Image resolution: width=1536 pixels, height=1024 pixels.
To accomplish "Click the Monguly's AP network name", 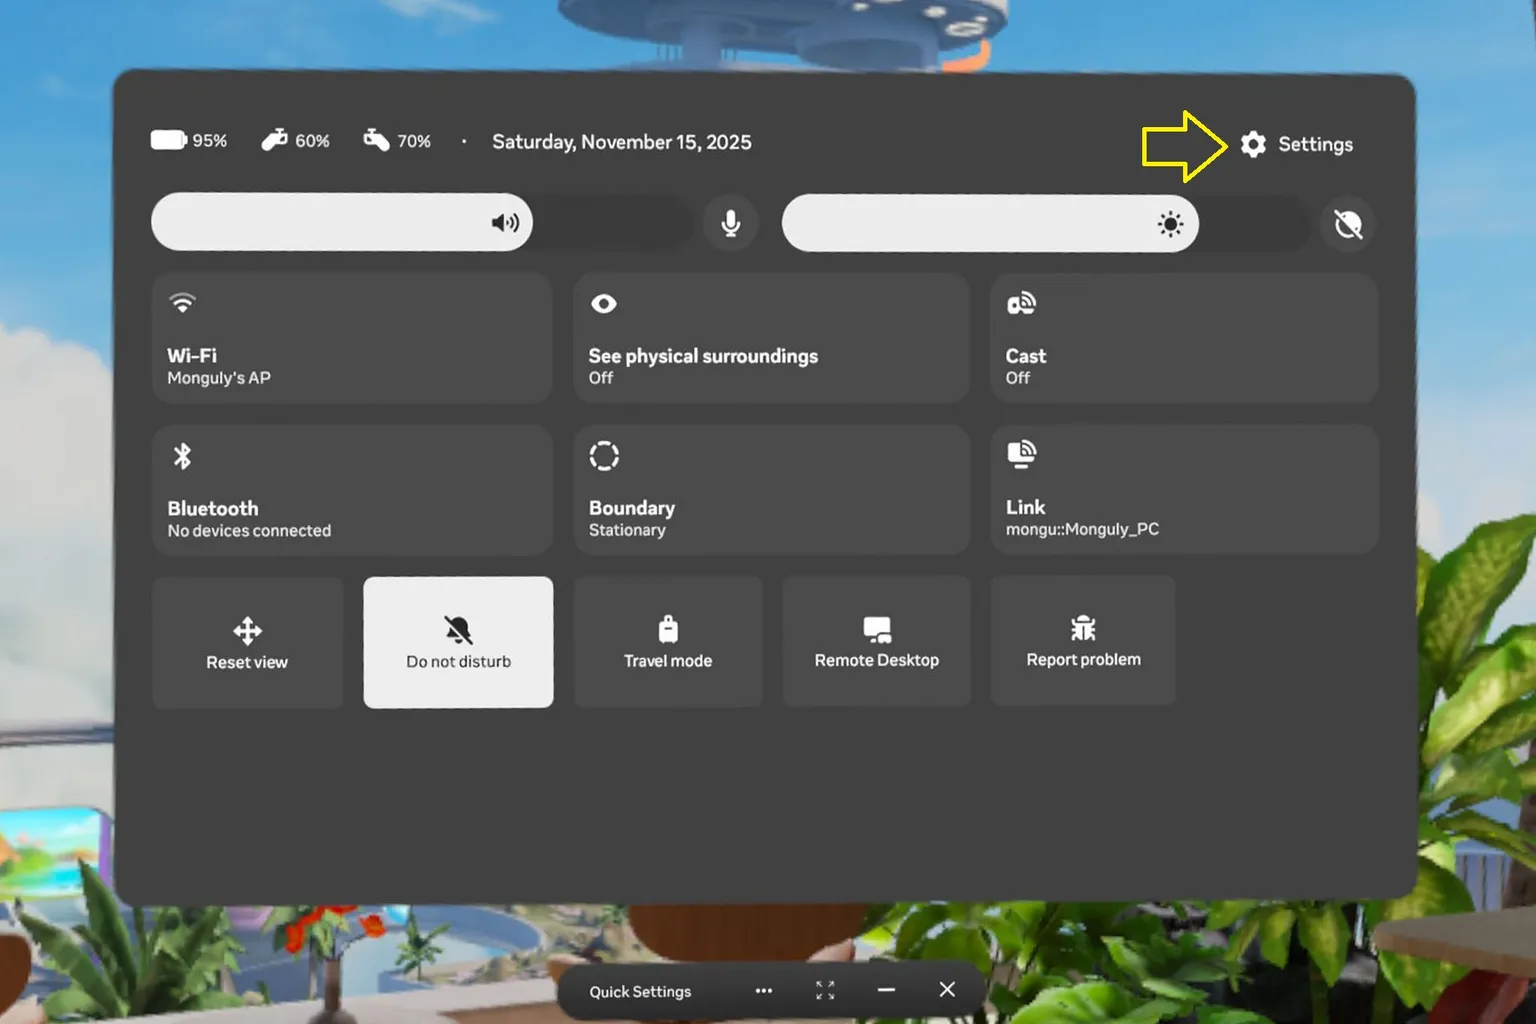I will [219, 378].
